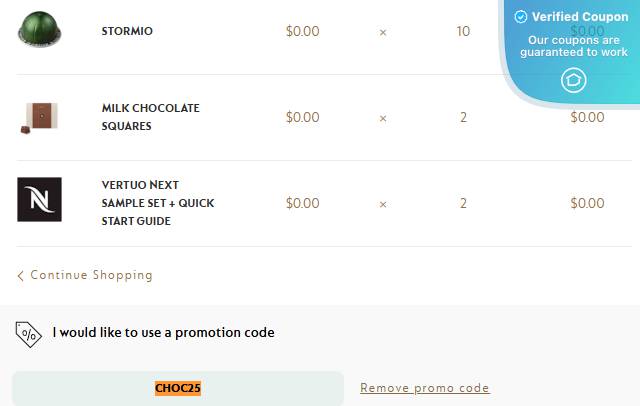The image size is (640, 406).
Task: Go back via the Continue Shopping link
Action: click(91, 275)
